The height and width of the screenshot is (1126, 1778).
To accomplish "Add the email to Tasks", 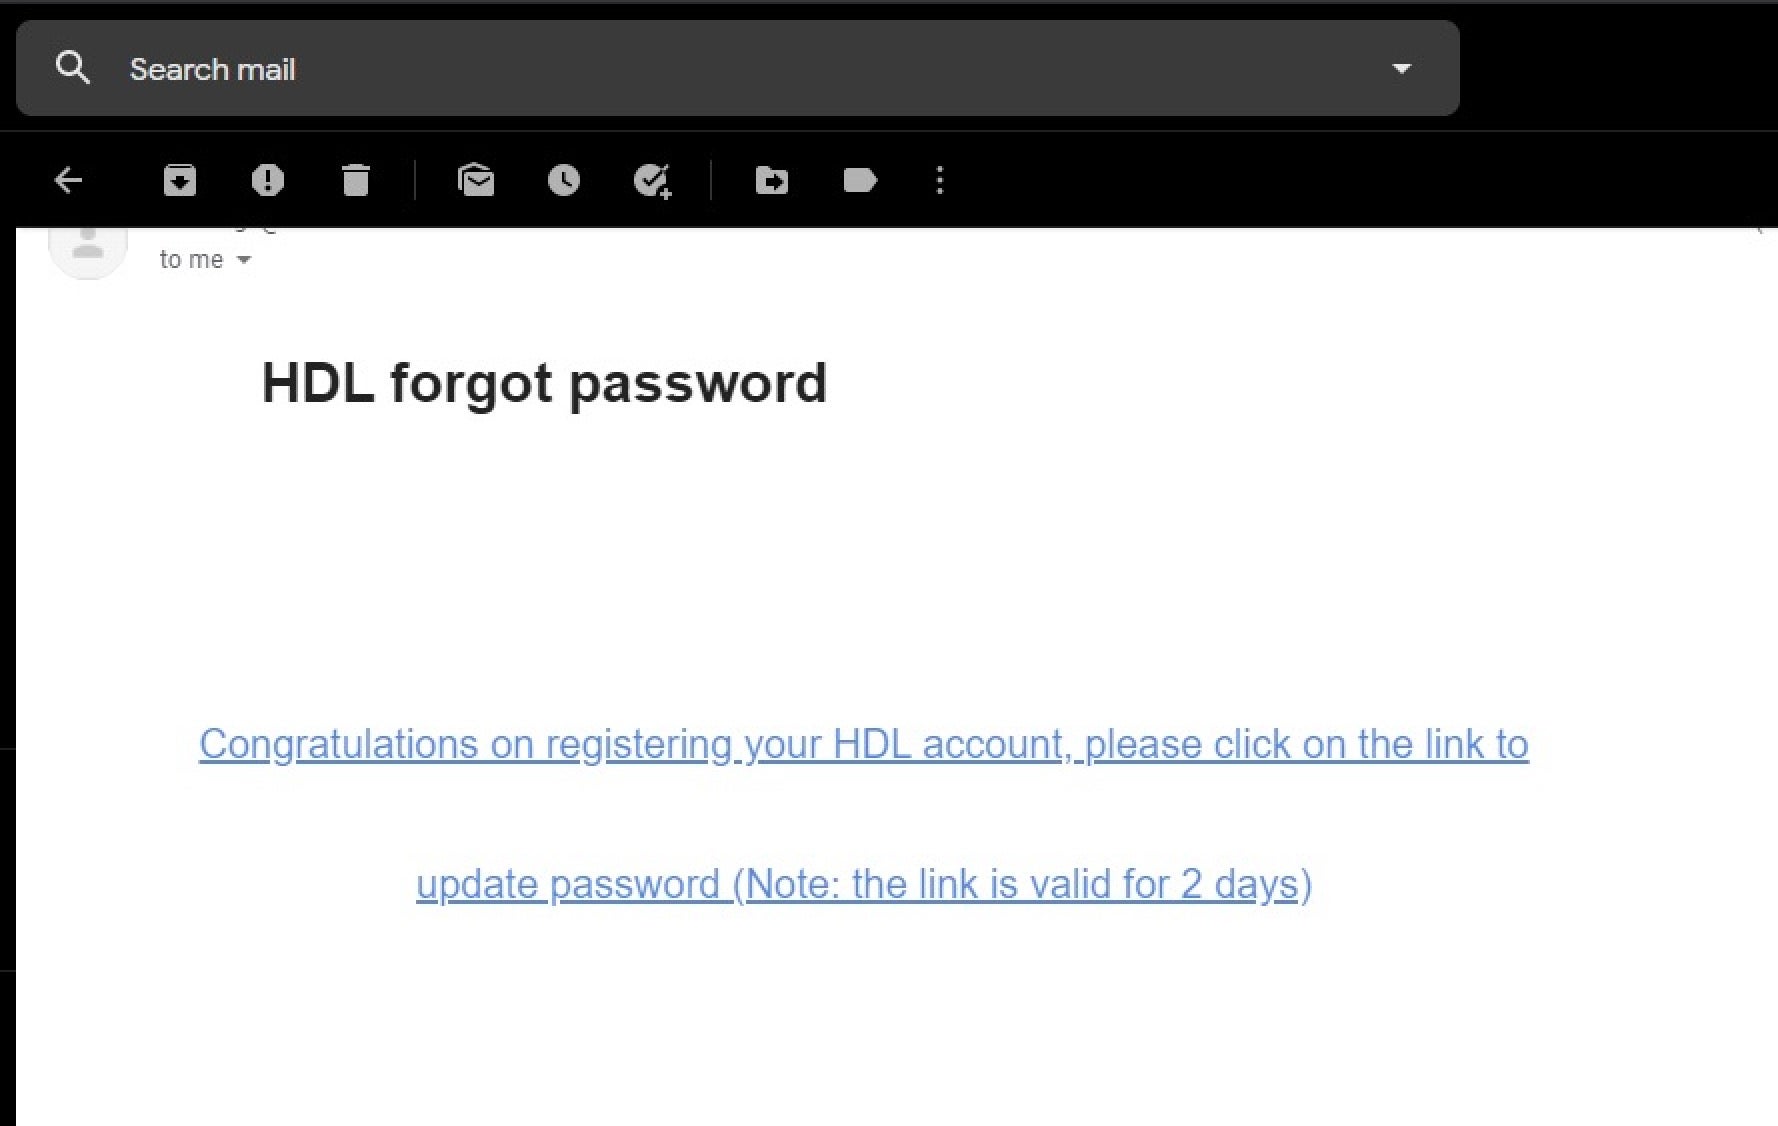I will click(652, 180).
